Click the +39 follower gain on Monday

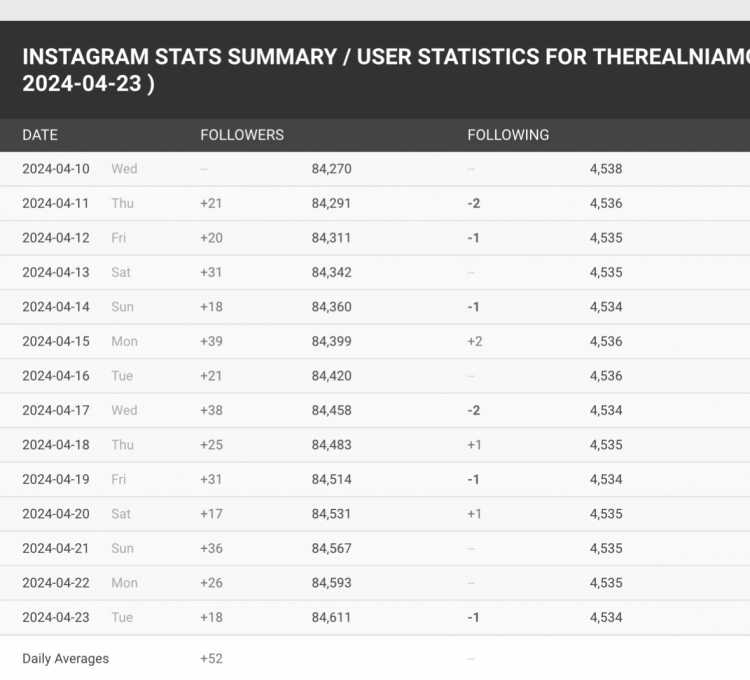tap(211, 341)
